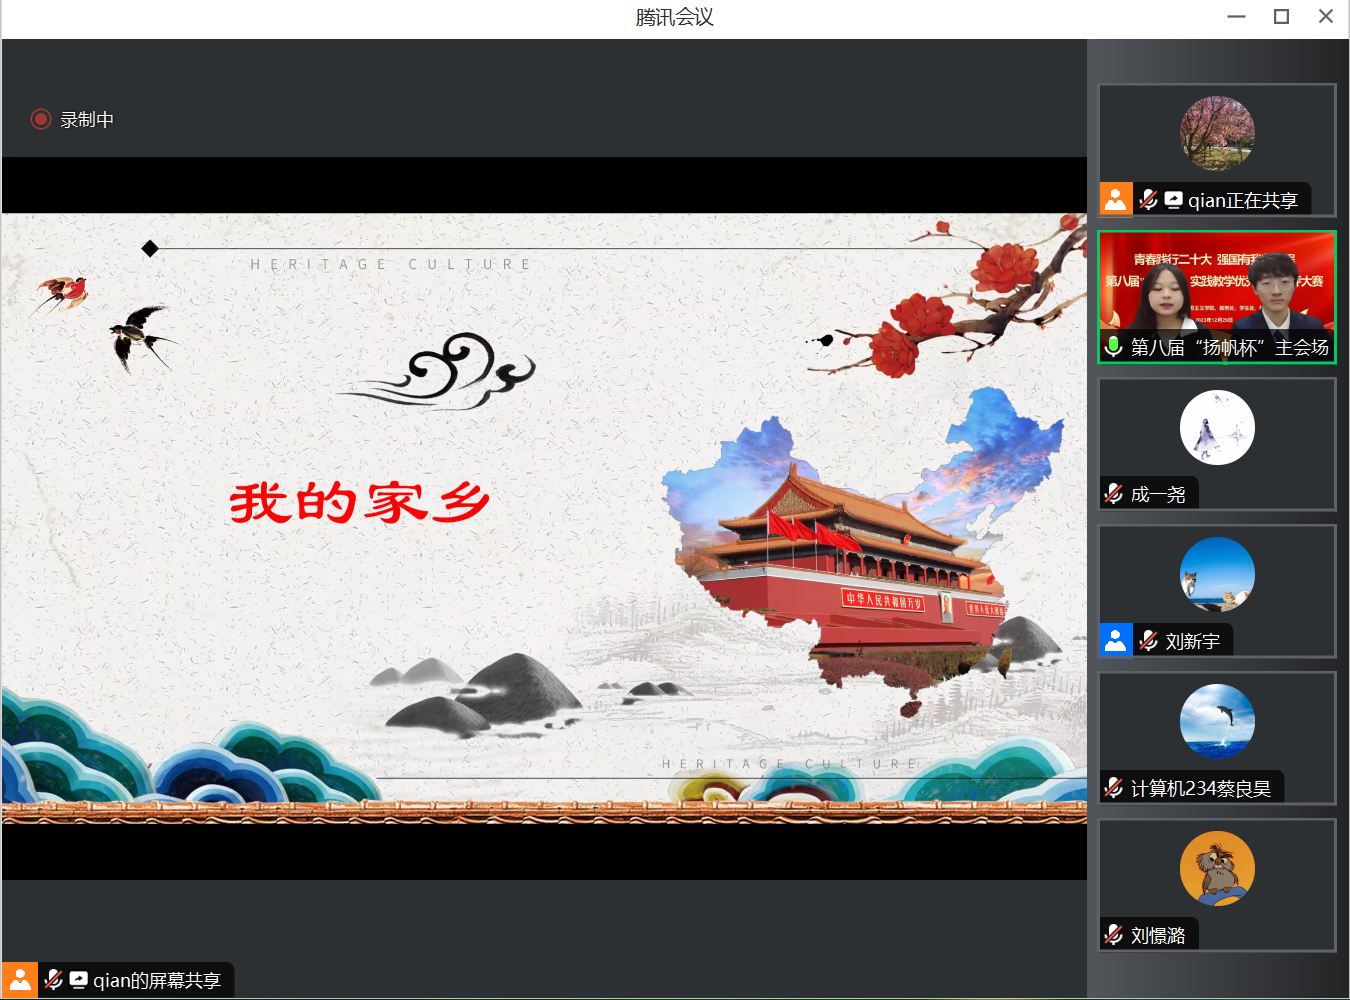Click the muted mic icon next to 成一尧
This screenshot has height=1000, width=1350.
1112,492
